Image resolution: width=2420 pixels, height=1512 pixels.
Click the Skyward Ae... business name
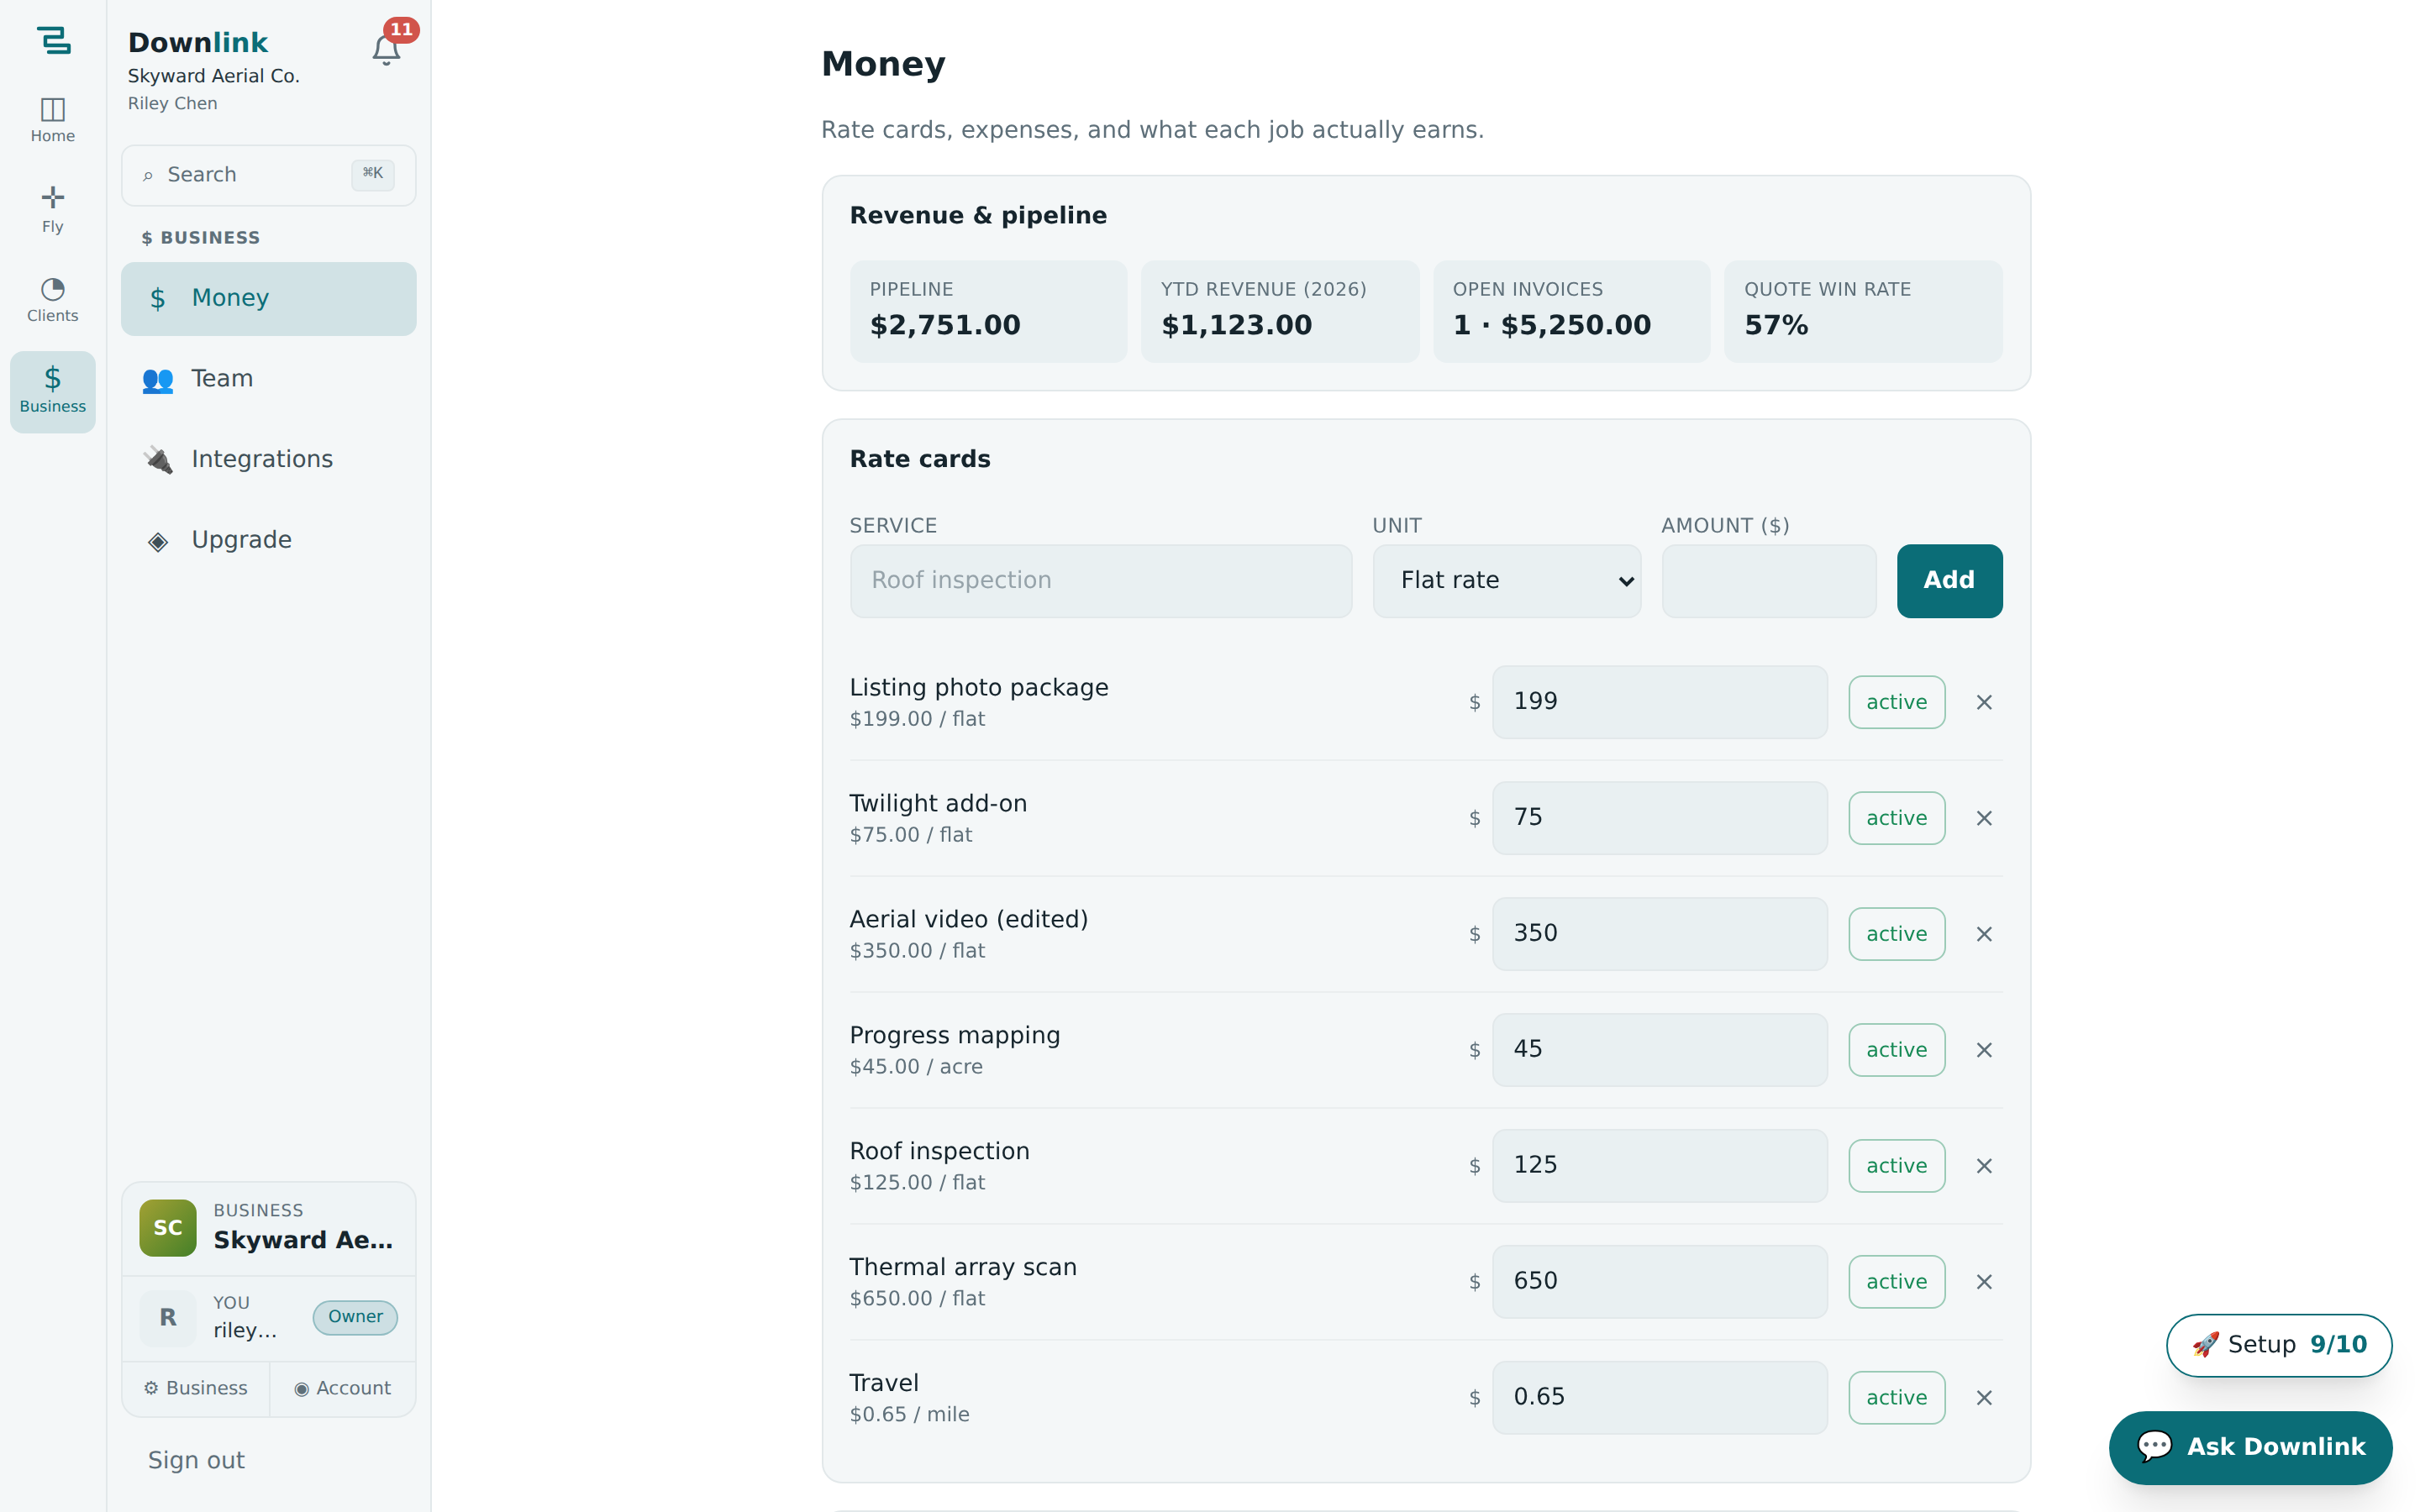(x=303, y=1240)
